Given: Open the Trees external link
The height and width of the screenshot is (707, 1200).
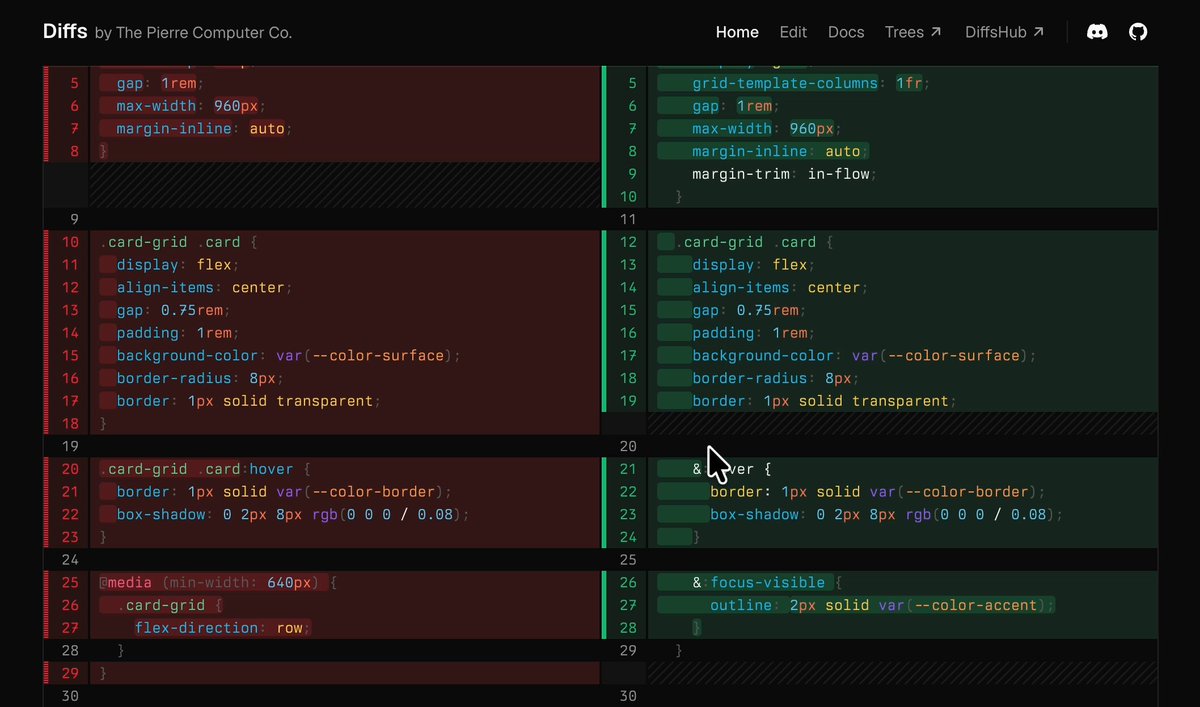Looking at the screenshot, I should [x=913, y=32].
